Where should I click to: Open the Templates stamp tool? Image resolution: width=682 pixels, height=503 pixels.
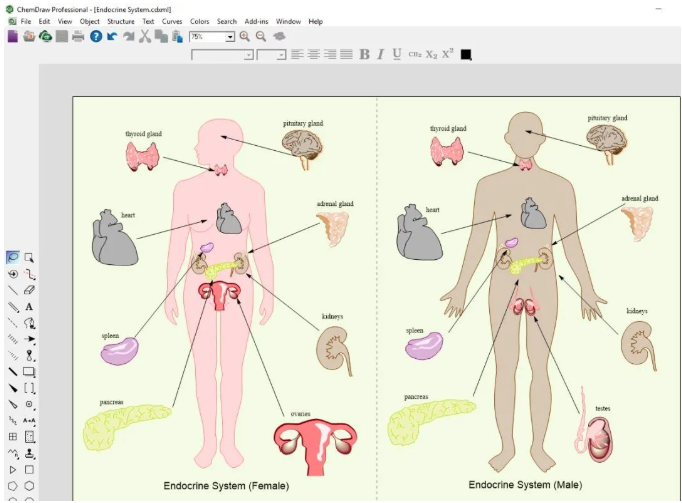(x=29, y=453)
